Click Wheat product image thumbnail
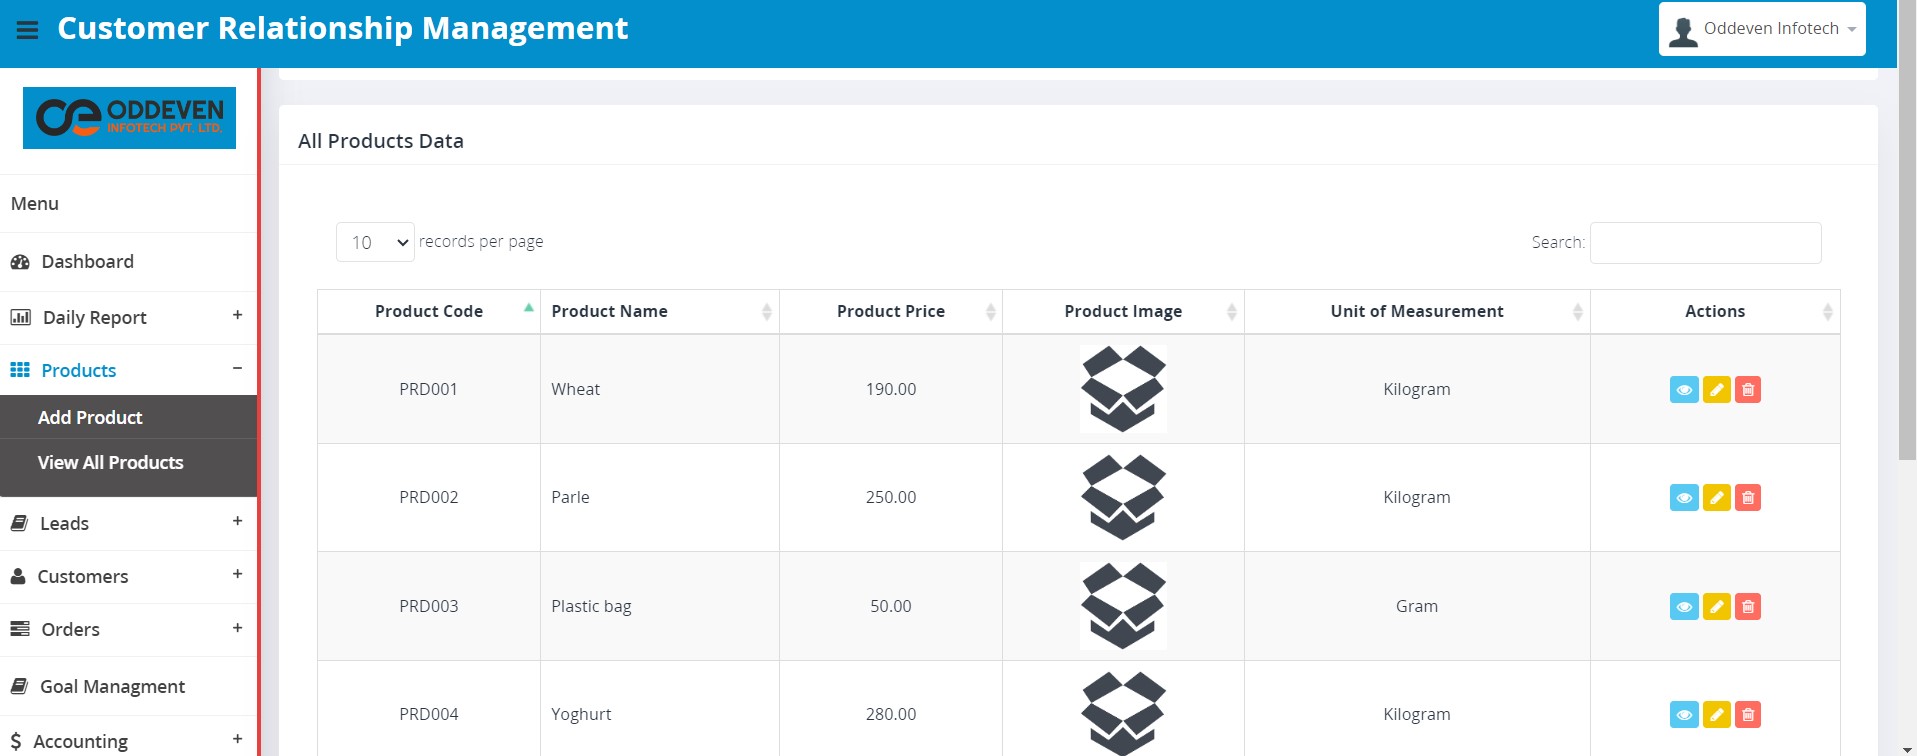The width and height of the screenshot is (1917, 756). 1122,389
